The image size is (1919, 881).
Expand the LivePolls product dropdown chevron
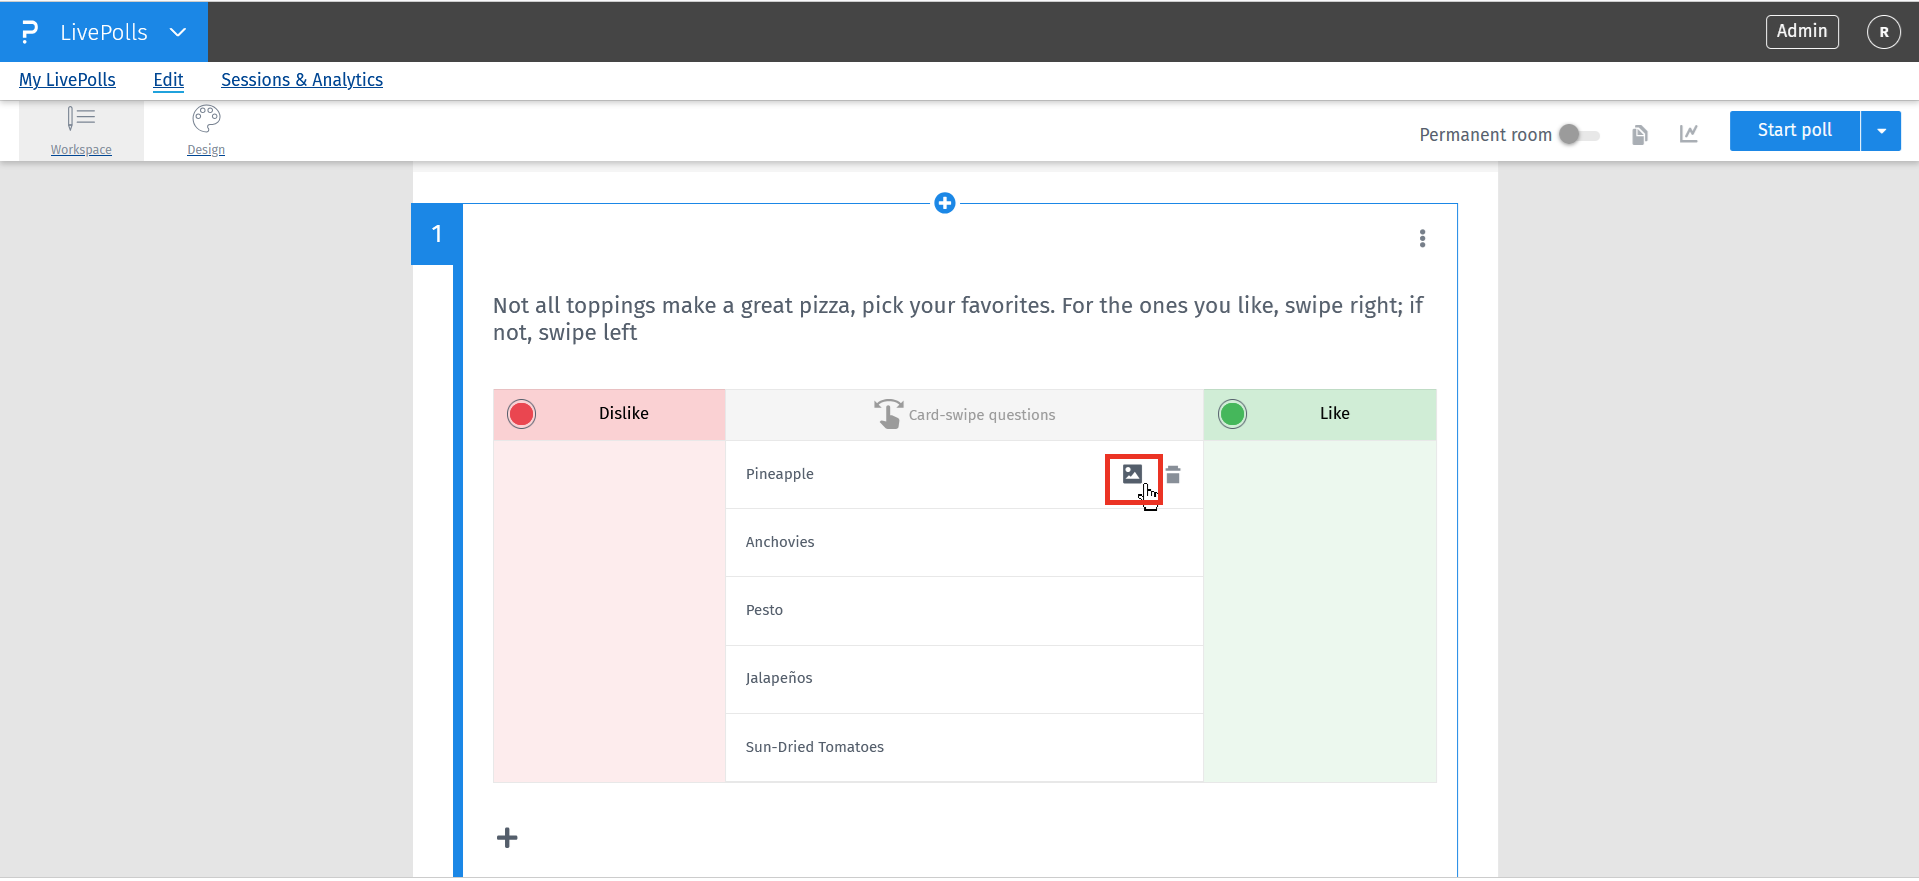click(178, 32)
